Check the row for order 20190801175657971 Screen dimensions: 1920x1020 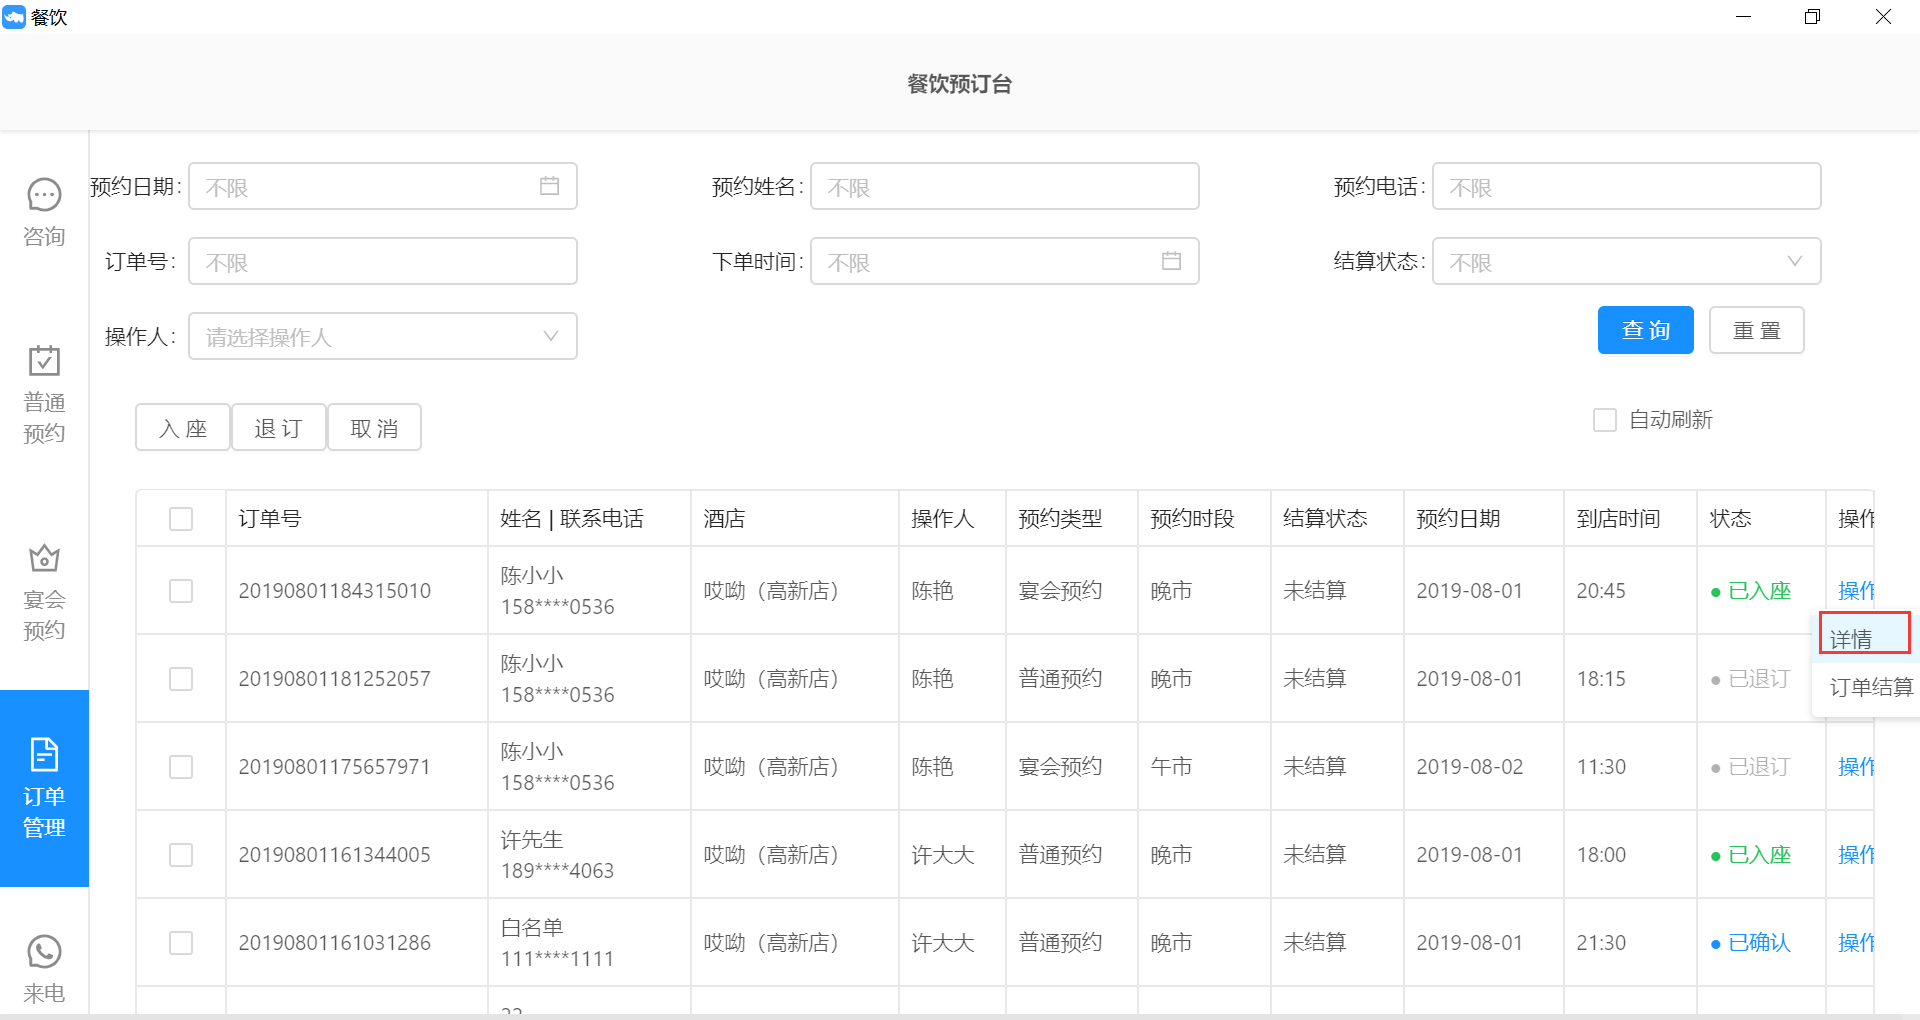[181, 767]
